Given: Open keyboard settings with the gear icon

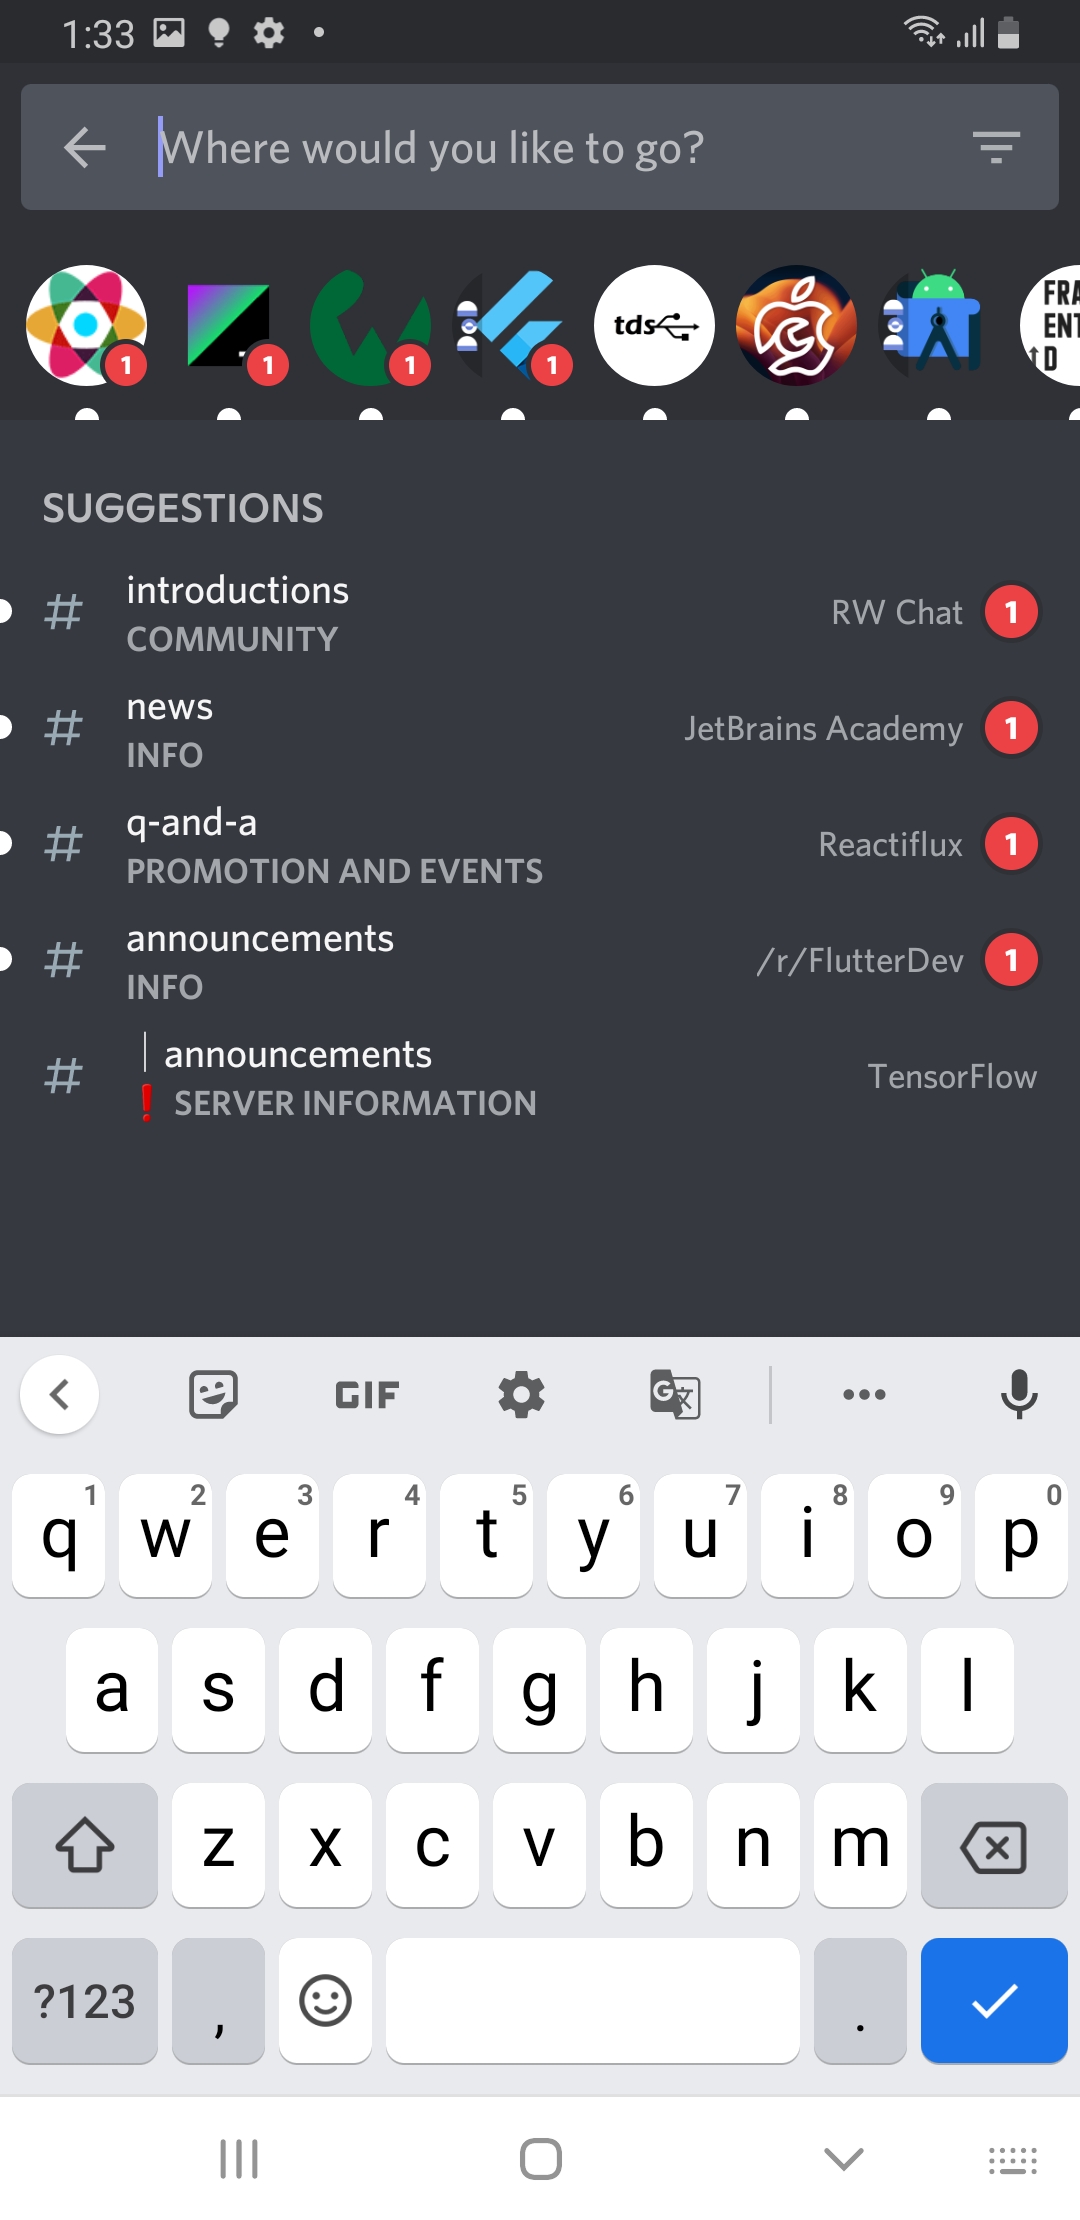Looking at the screenshot, I should pos(519,1394).
